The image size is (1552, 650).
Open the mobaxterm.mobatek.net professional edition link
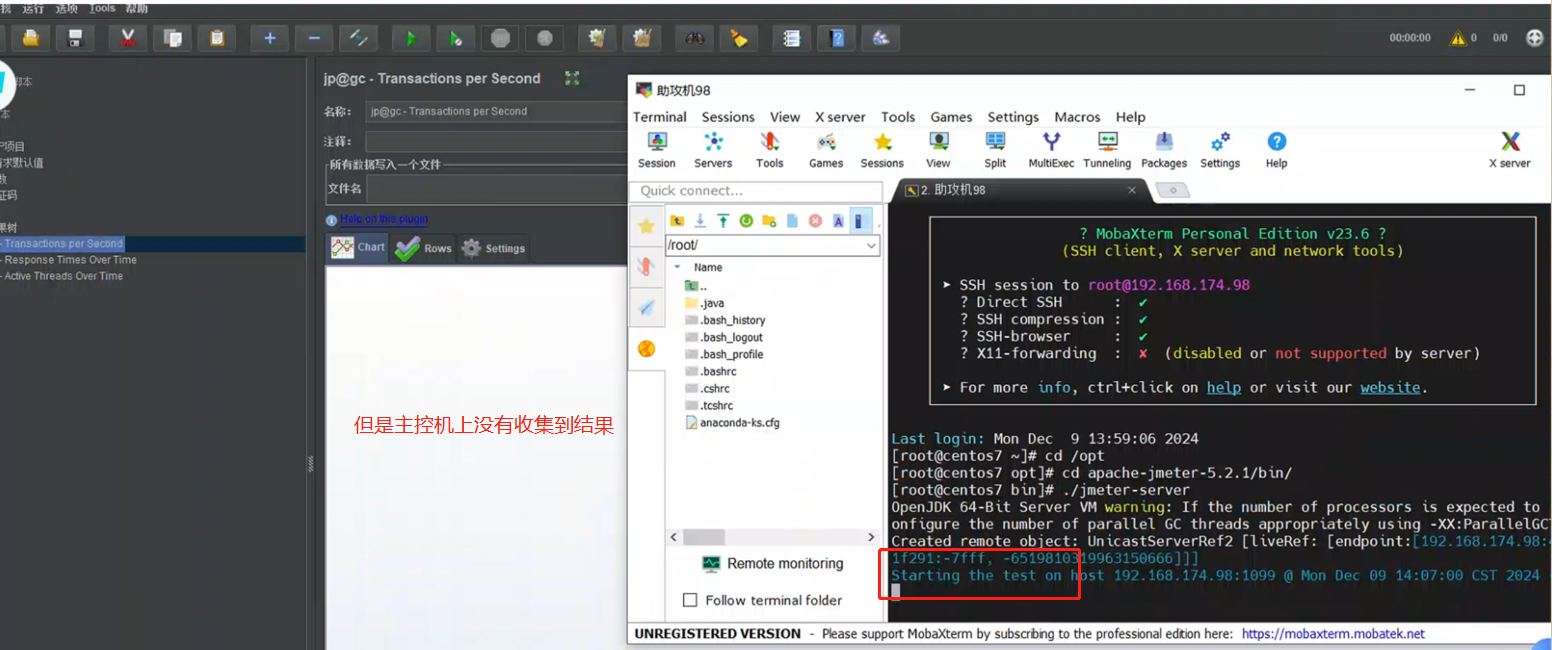point(1333,633)
